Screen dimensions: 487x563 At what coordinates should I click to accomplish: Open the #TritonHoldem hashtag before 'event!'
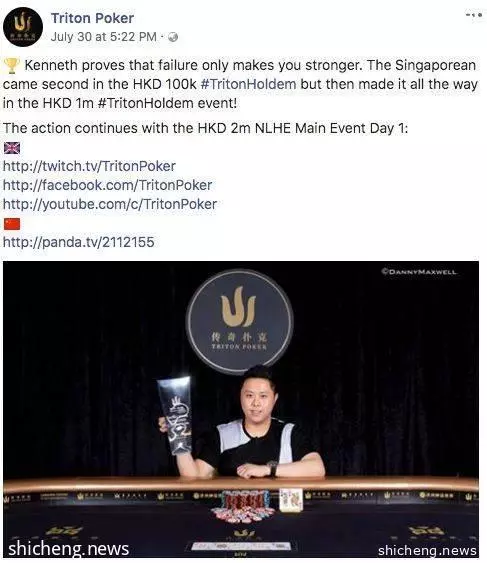[x=145, y=103]
